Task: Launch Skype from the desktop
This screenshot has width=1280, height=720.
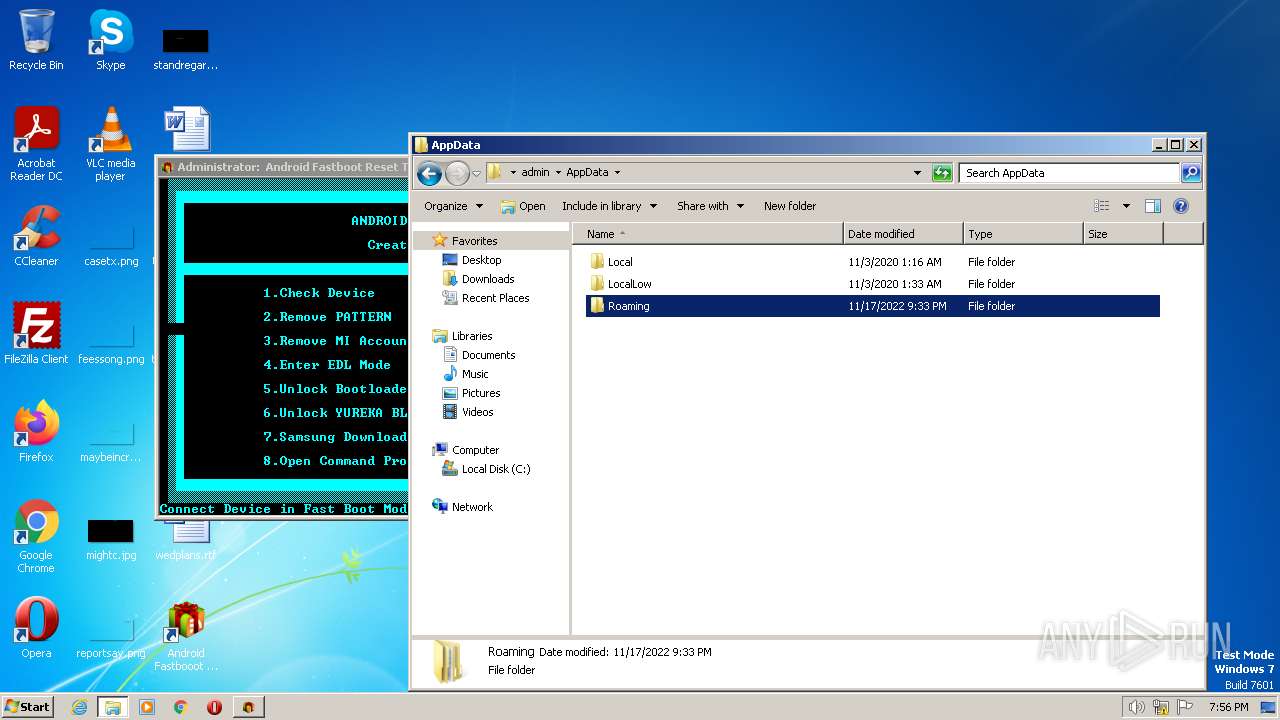Action: [110, 40]
